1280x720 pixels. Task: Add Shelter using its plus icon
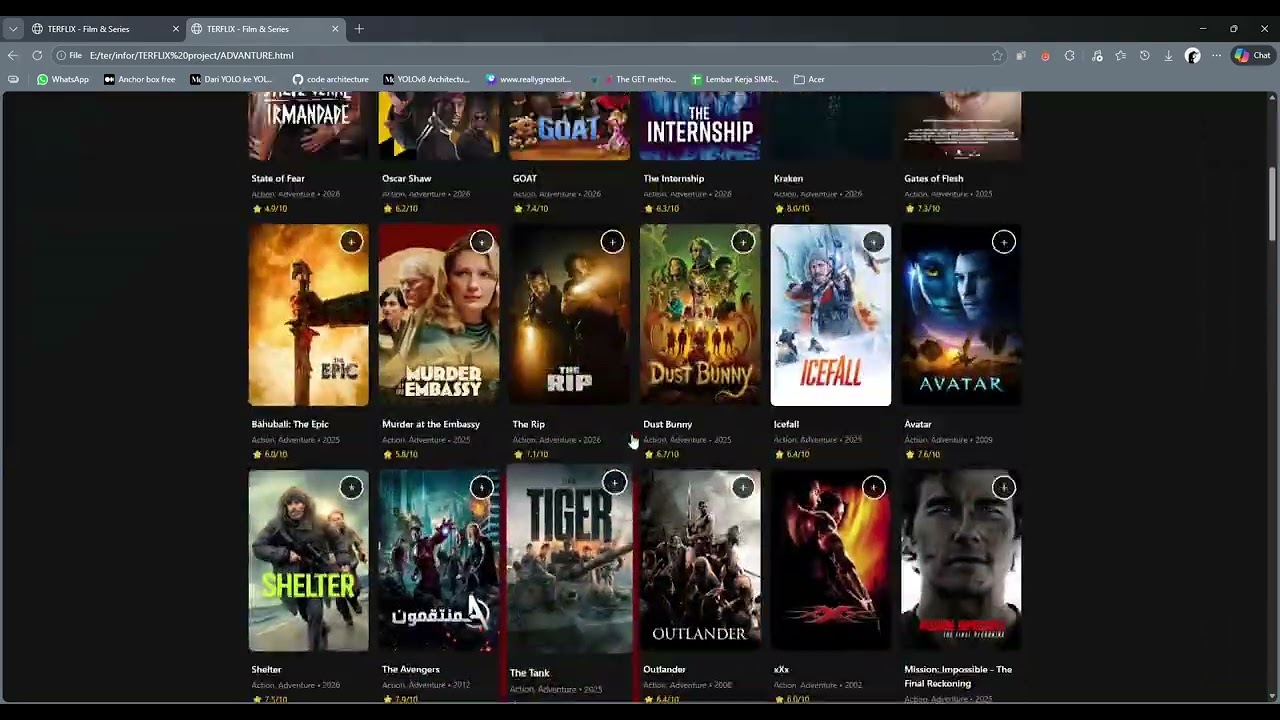(351, 487)
